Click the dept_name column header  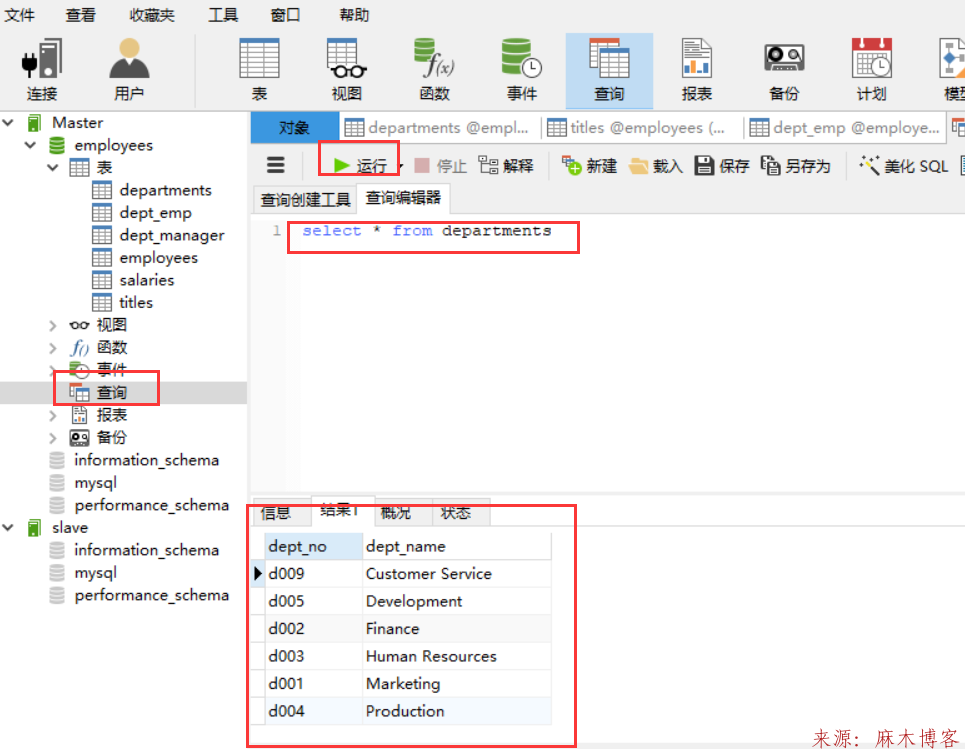click(x=457, y=547)
